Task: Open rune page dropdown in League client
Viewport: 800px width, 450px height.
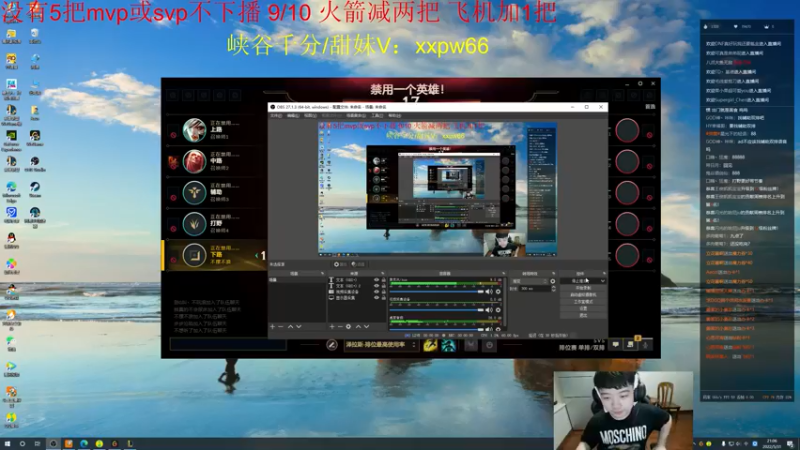Action: (x=381, y=345)
